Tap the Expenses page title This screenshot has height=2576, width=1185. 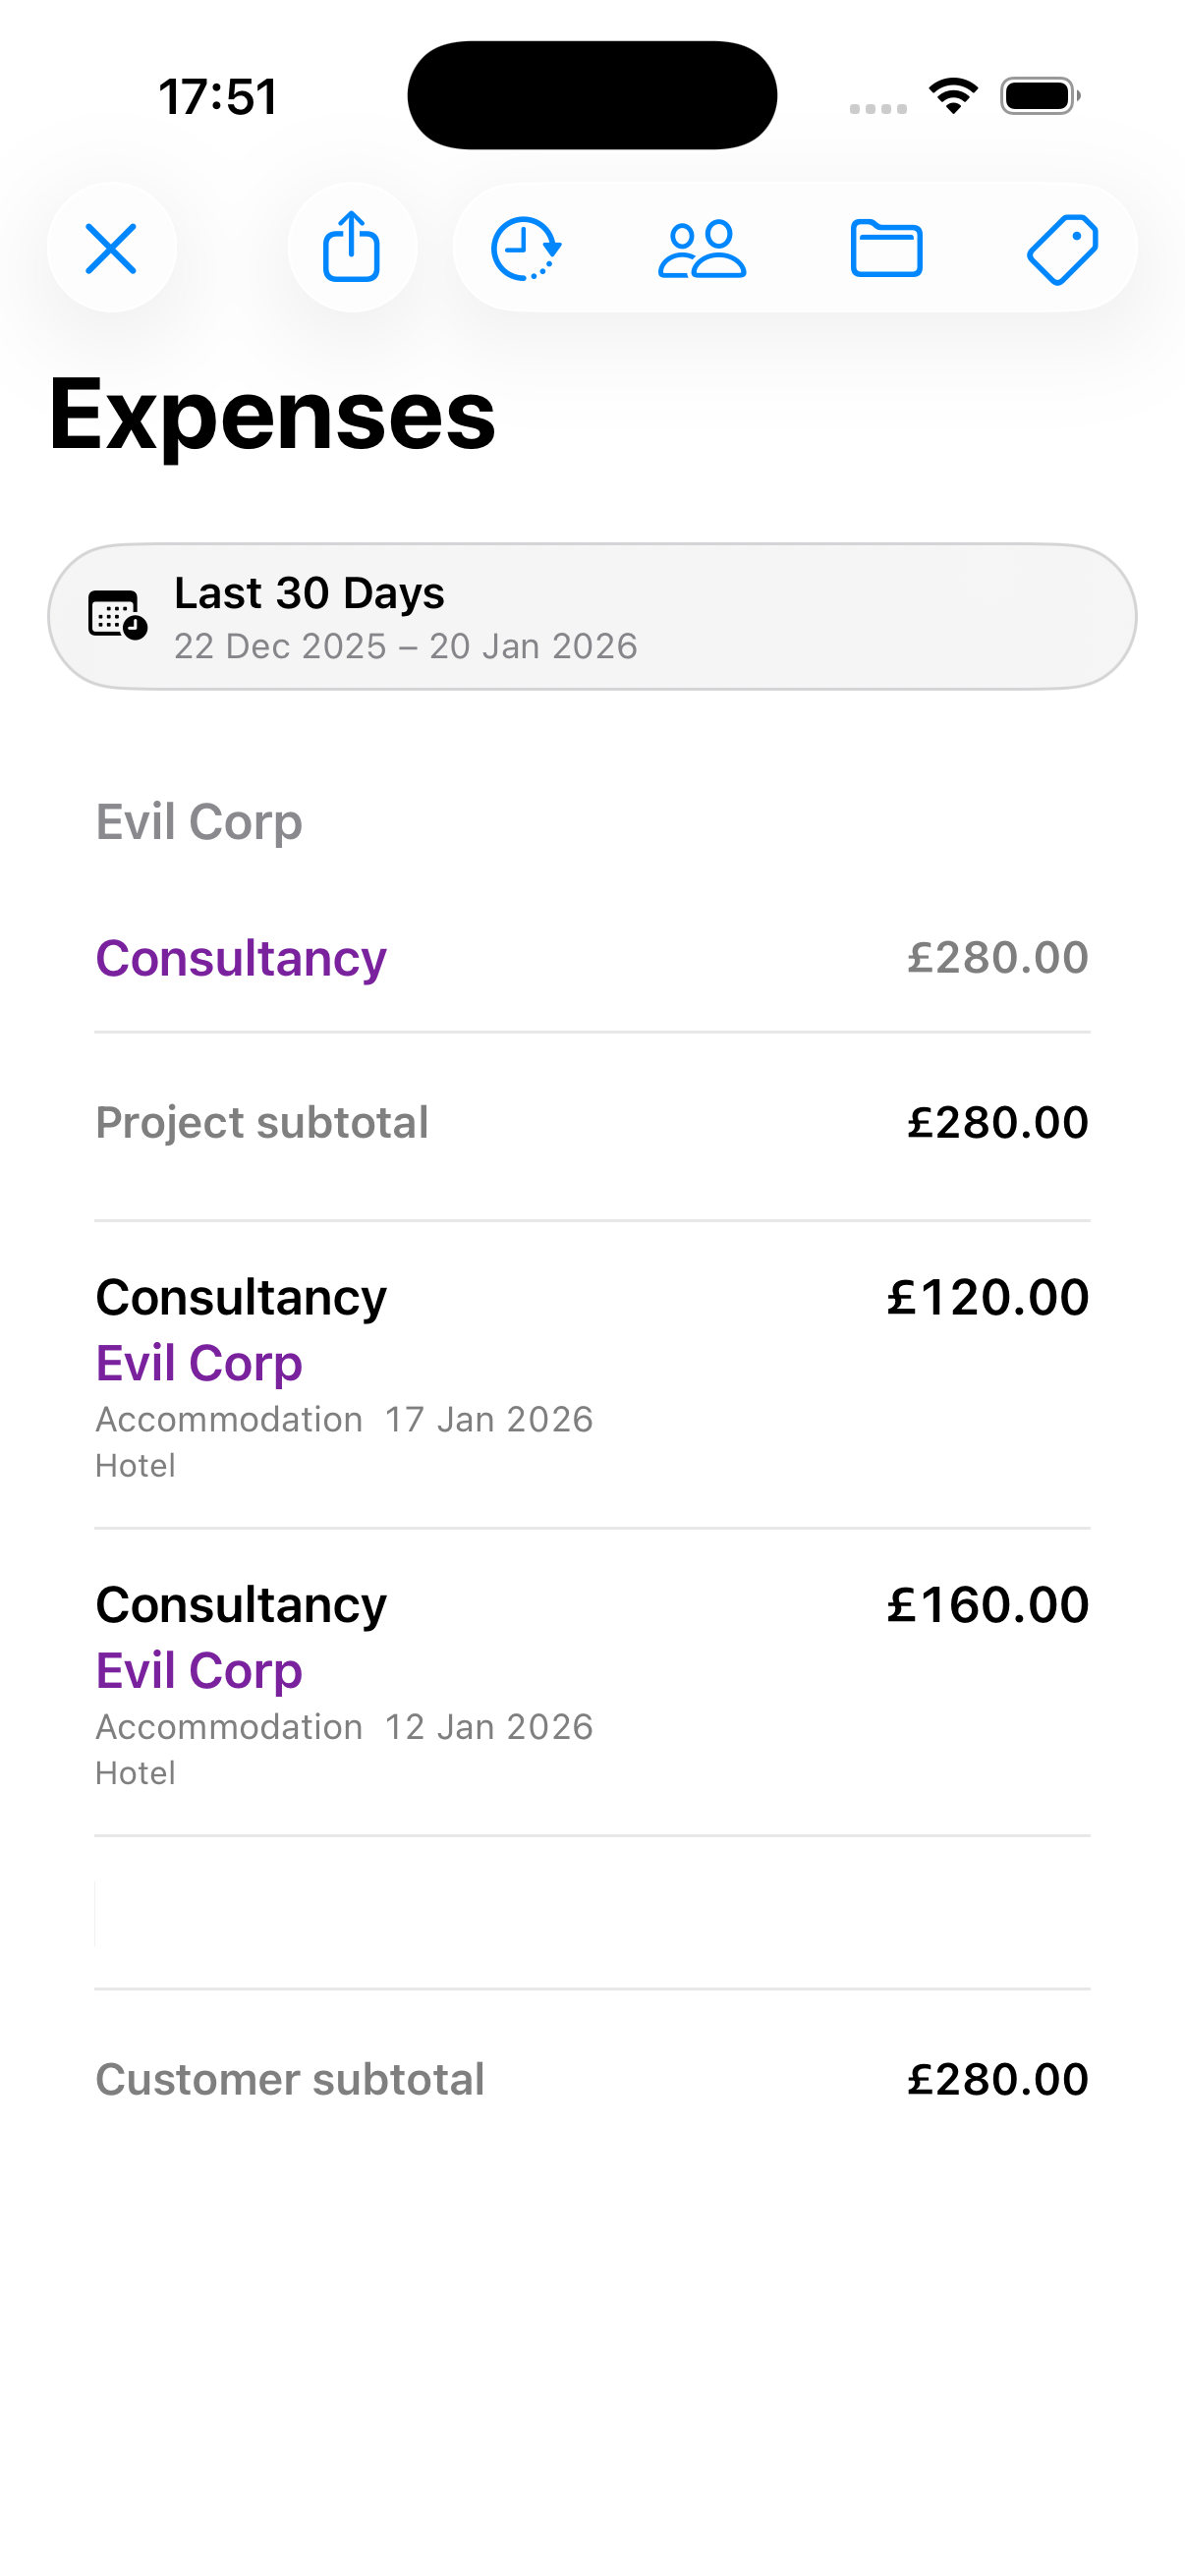click(272, 414)
